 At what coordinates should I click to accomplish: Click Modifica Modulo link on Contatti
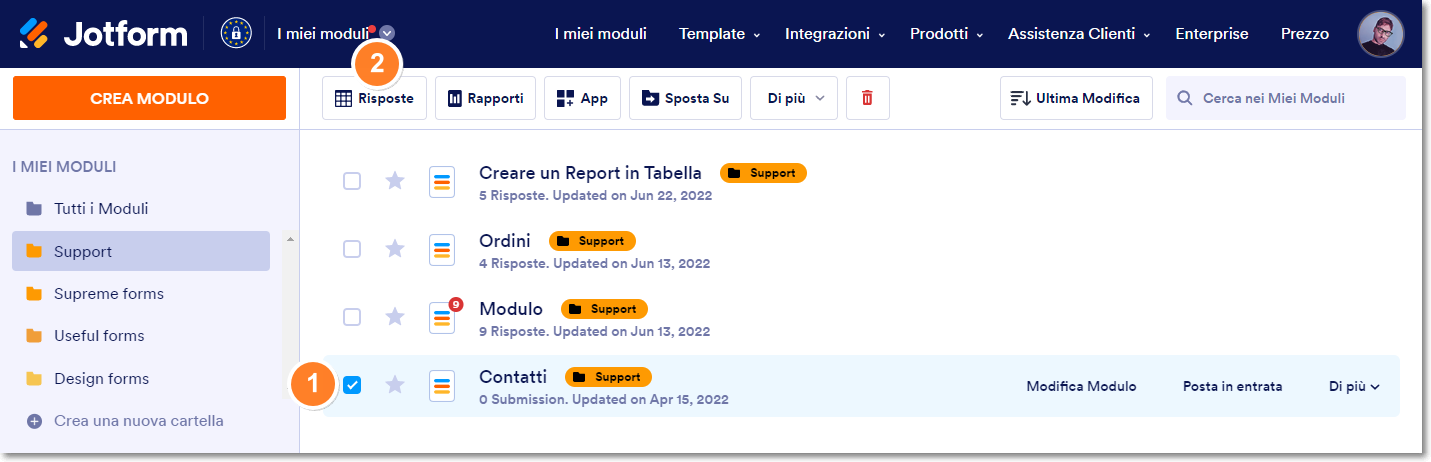pyautogui.click(x=1081, y=386)
